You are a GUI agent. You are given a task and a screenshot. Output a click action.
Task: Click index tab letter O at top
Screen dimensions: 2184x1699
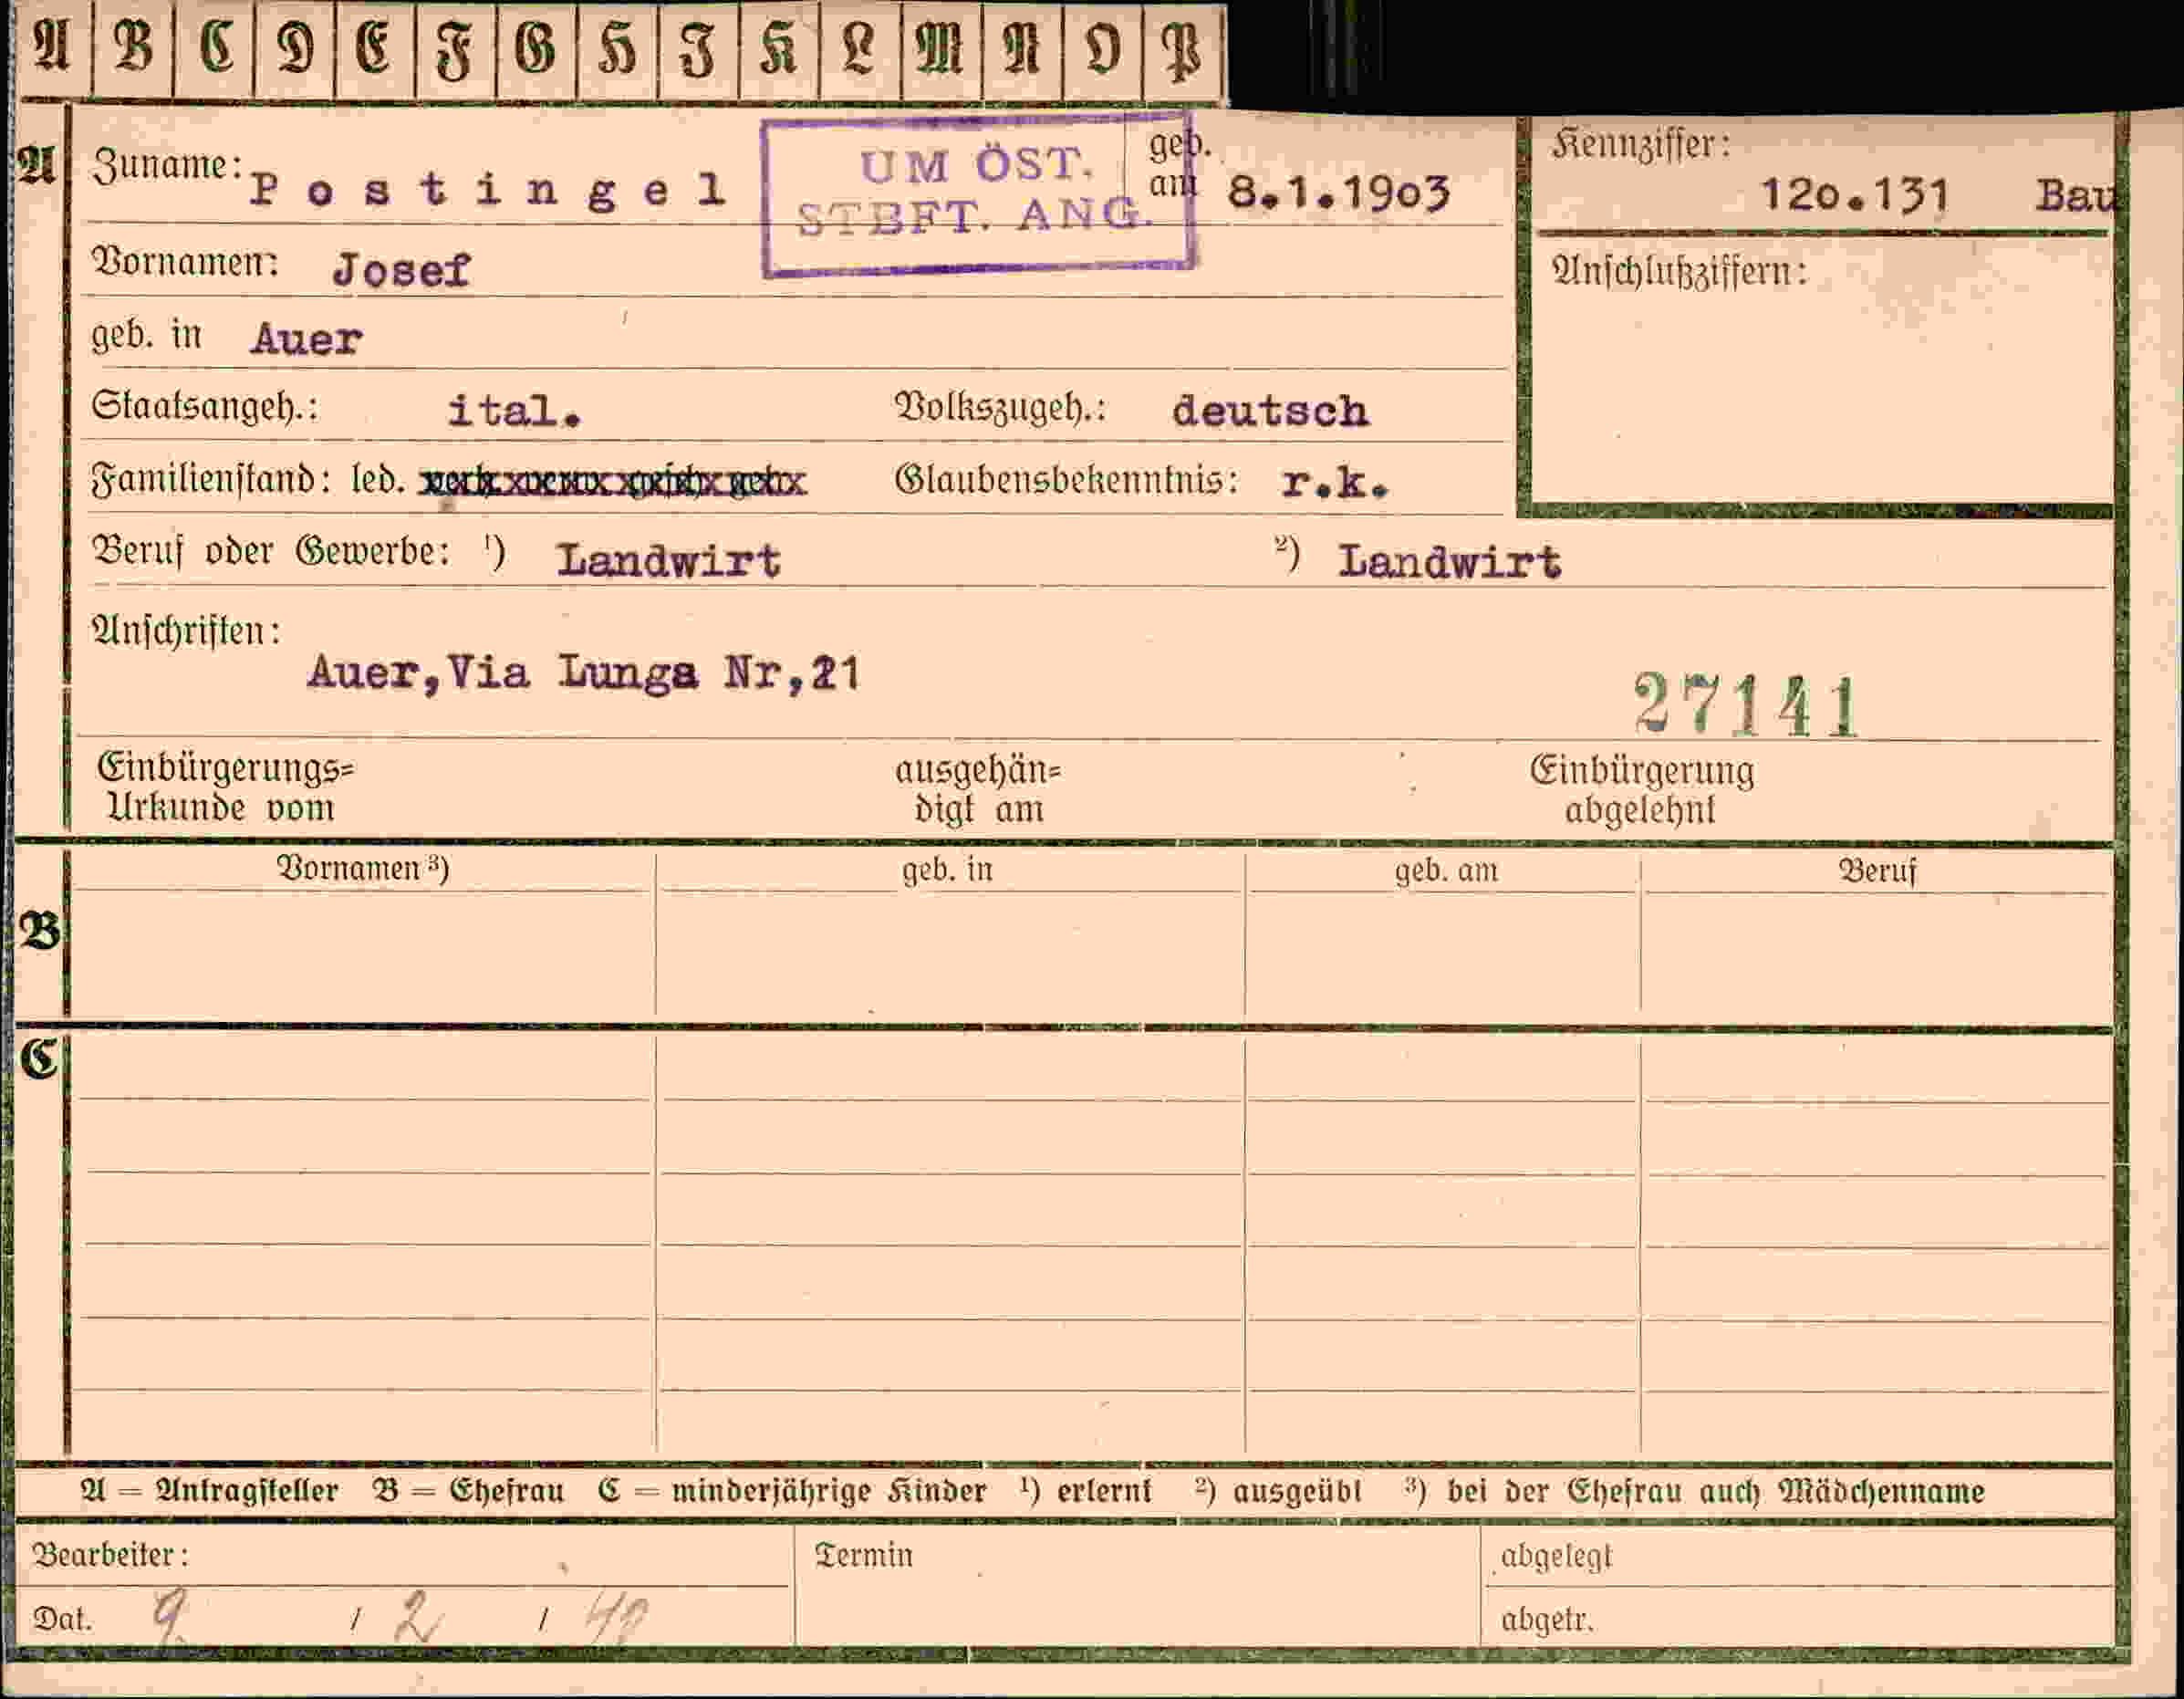(1101, 48)
